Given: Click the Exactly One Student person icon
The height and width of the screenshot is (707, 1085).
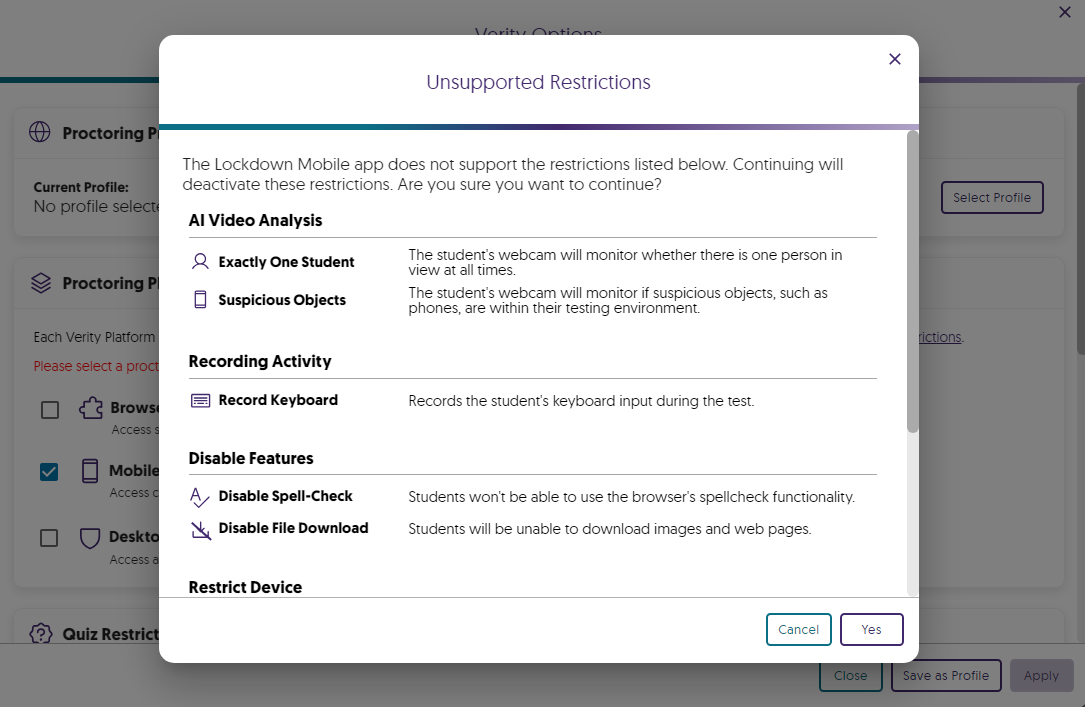Looking at the screenshot, I should (200, 262).
